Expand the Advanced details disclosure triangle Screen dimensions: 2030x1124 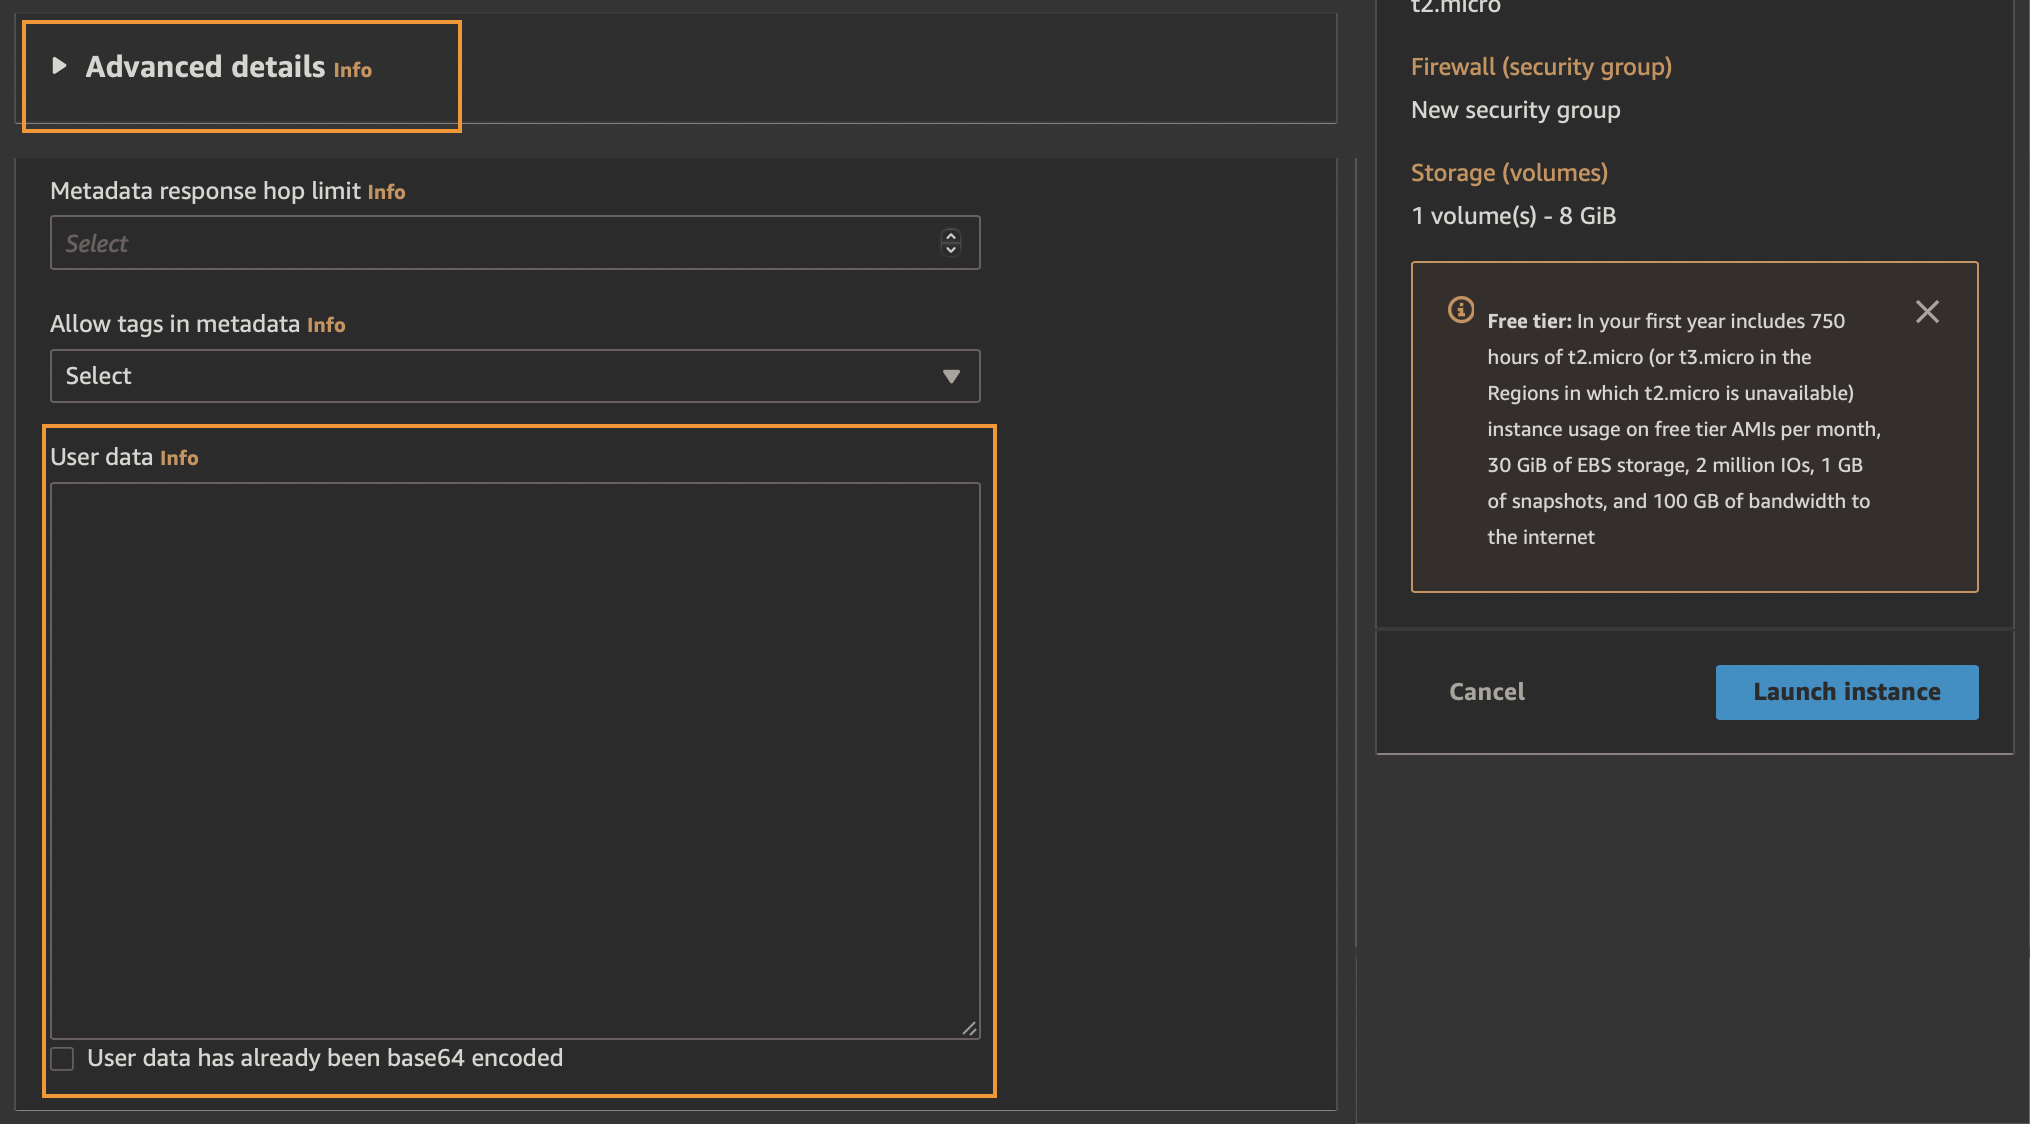[x=59, y=66]
